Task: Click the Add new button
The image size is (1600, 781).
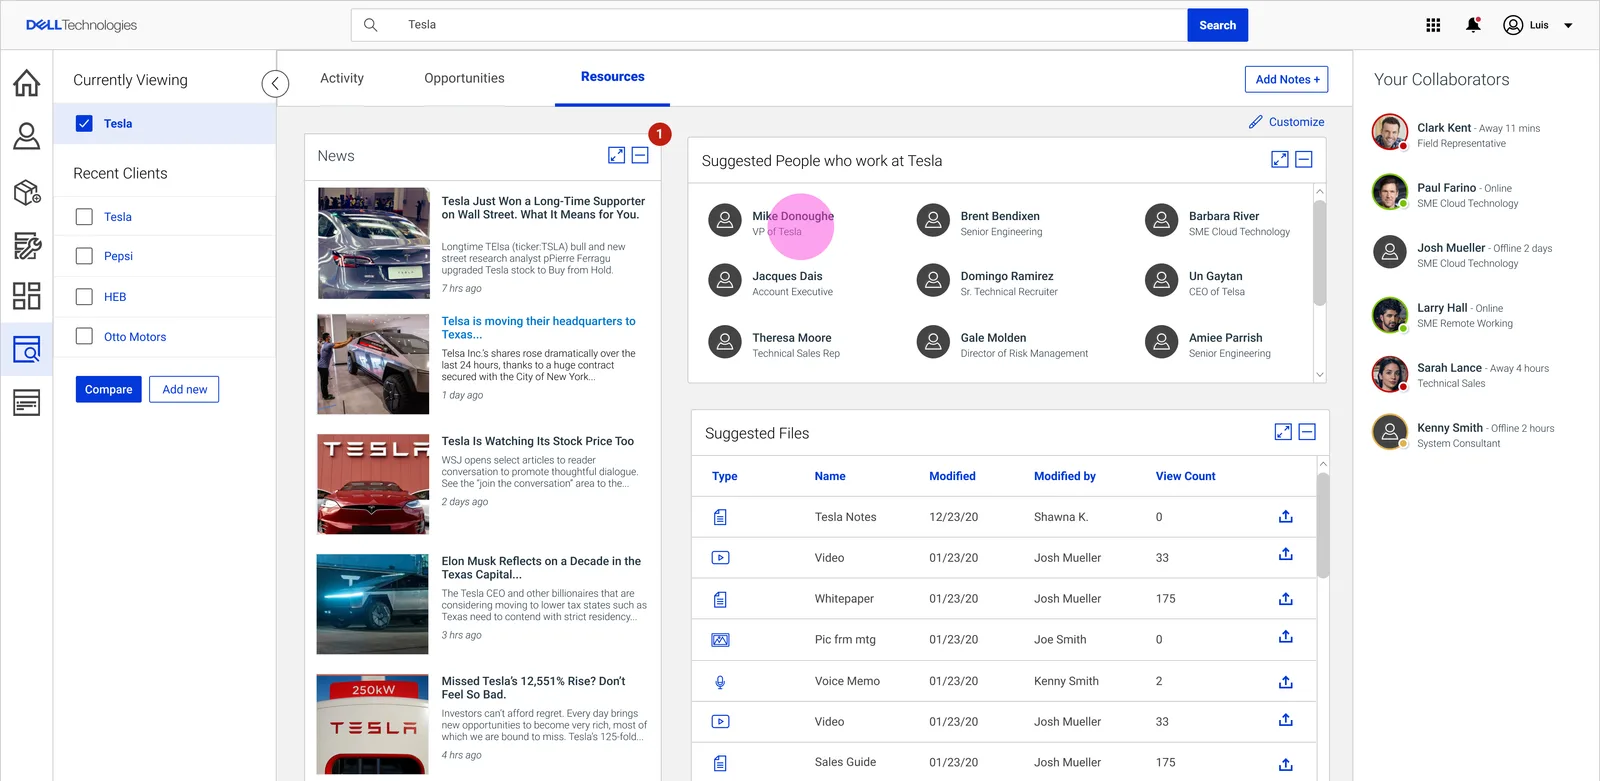Action: point(185,389)
